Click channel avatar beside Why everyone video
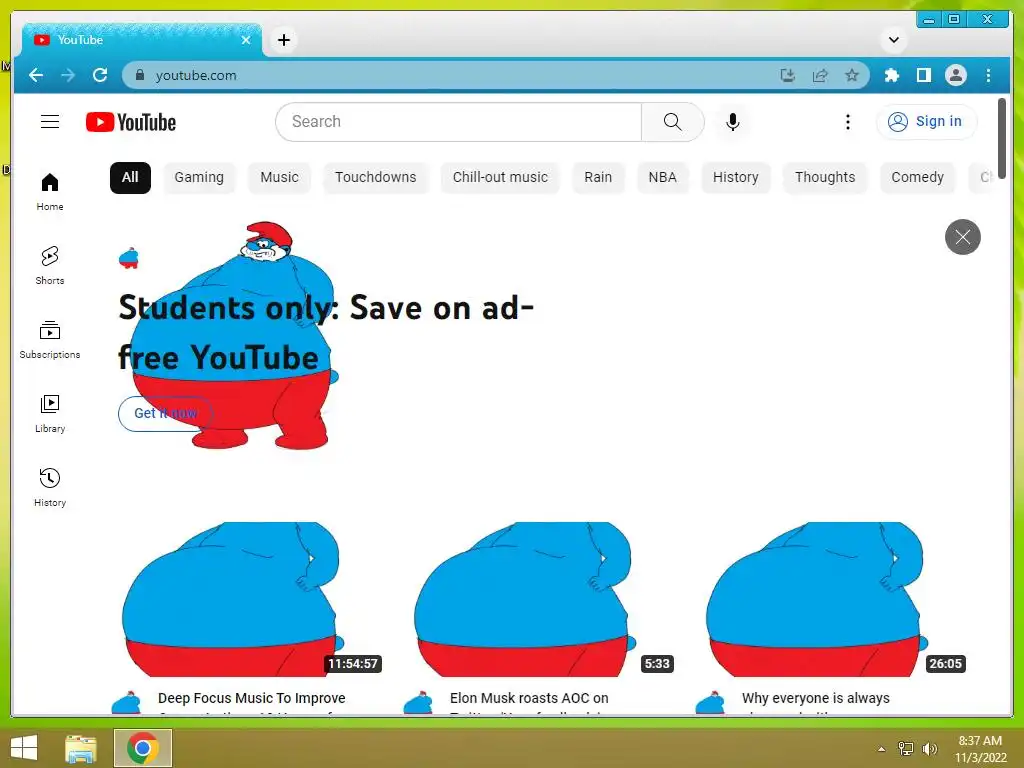The image size is (1024, 768). [x=711, y=703]
